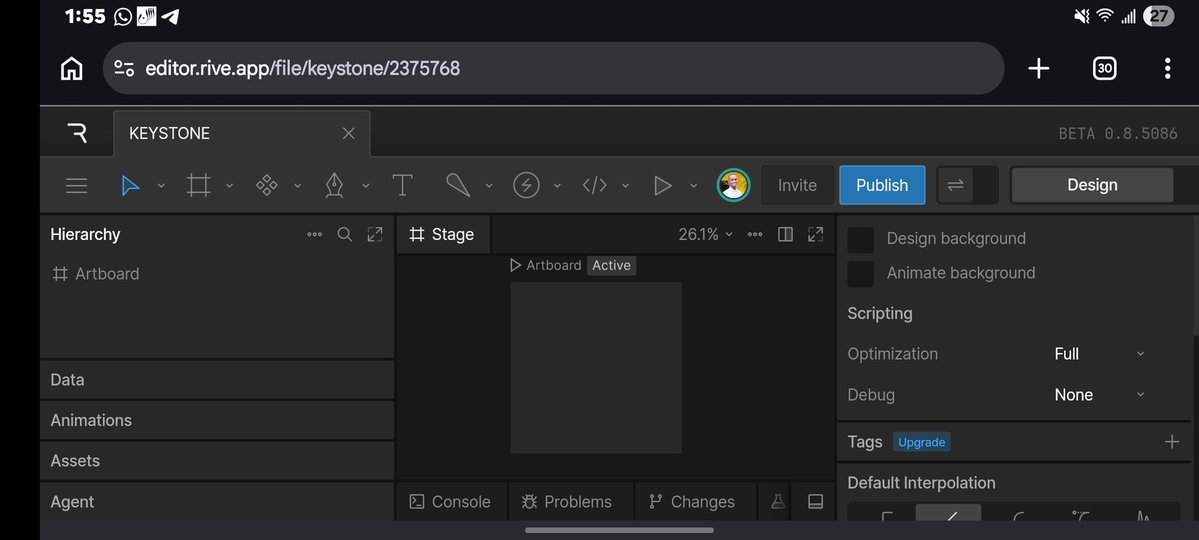
Task: Pop out the Hierarchy panel
Action: [375, 235]
